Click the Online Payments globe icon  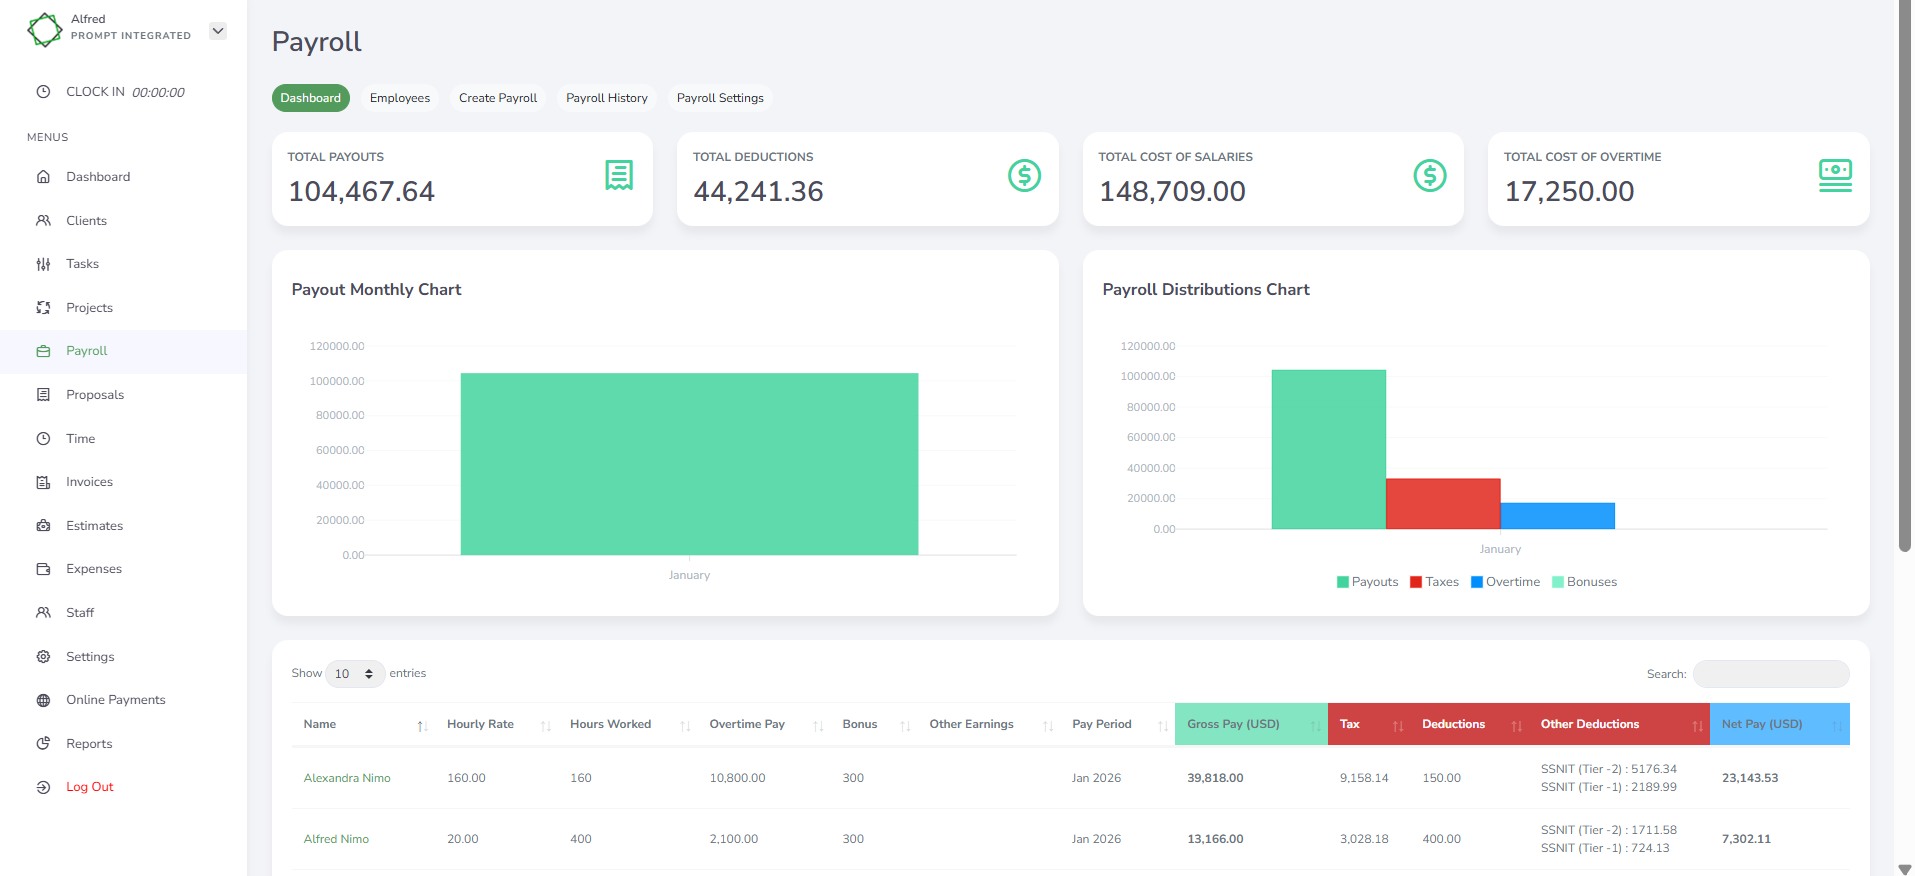[x=43, y=700]
